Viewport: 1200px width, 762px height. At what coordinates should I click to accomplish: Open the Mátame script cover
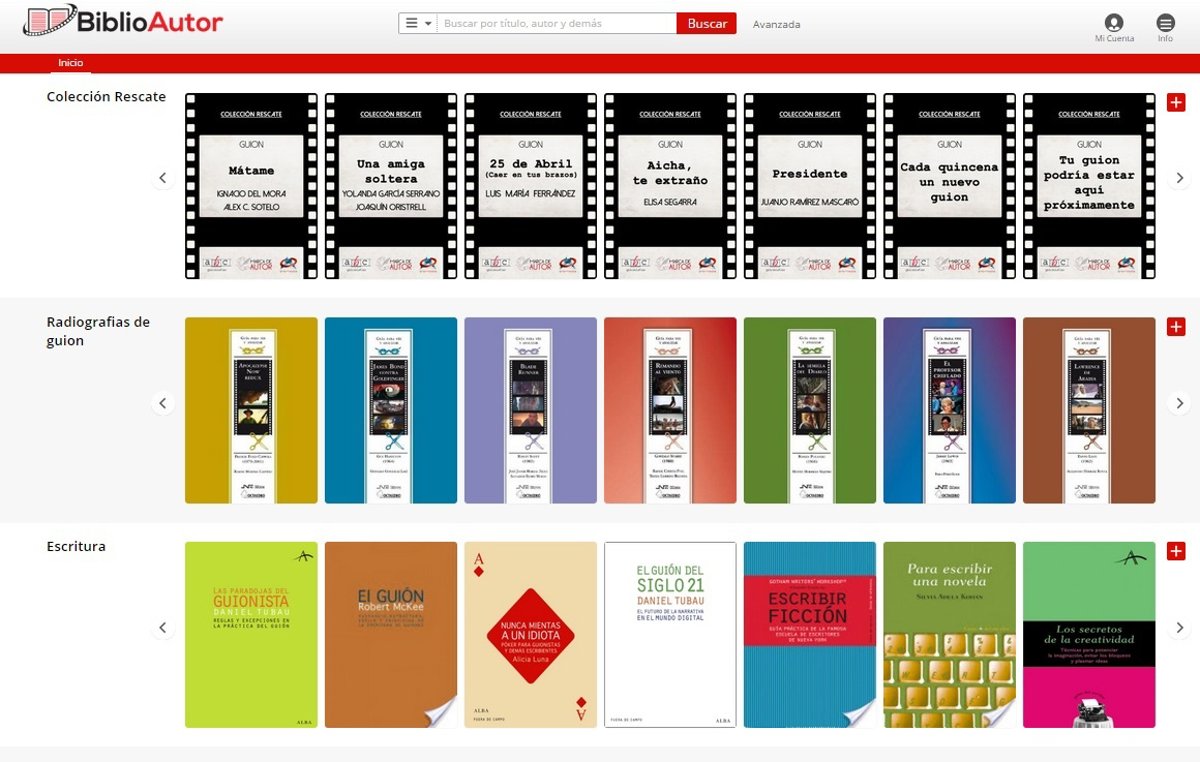(251, 186)
